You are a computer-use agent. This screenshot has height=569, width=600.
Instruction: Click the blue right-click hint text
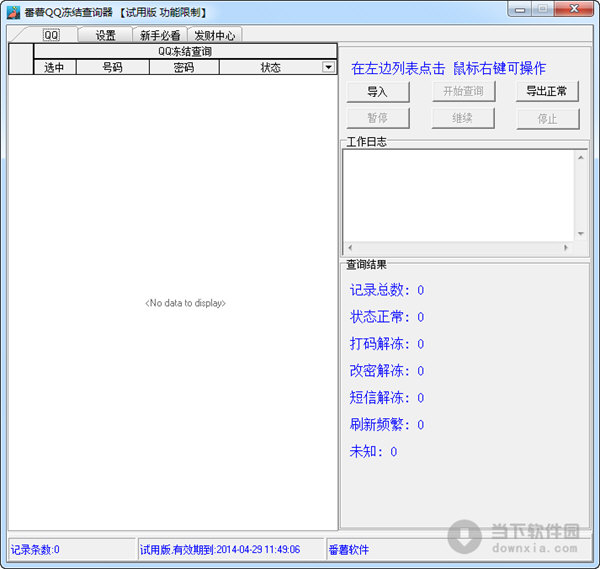448,68
